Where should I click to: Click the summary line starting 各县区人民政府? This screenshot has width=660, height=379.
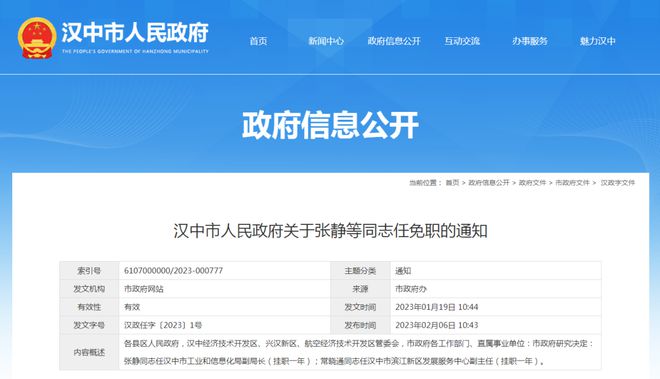click(359, 343)
